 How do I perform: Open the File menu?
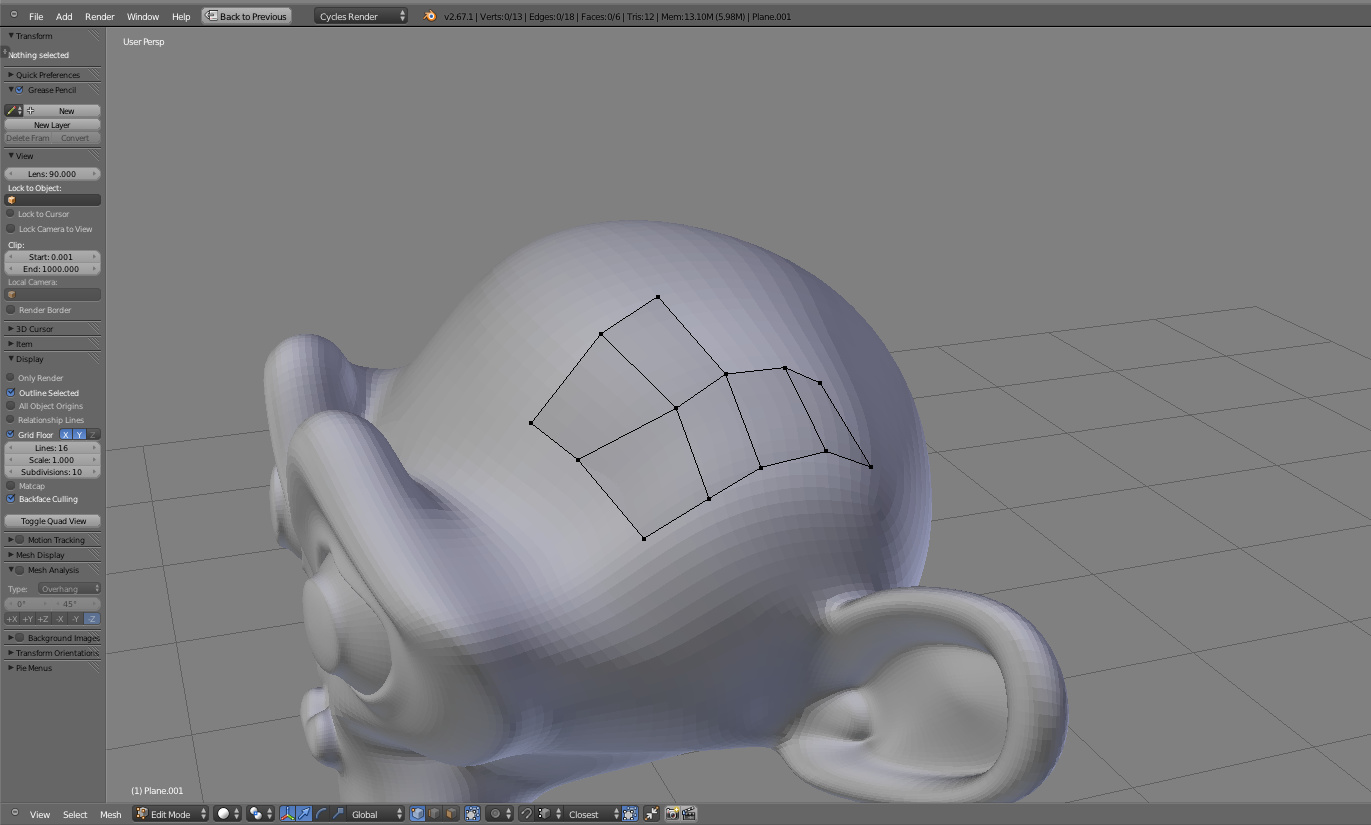[36, 17]
